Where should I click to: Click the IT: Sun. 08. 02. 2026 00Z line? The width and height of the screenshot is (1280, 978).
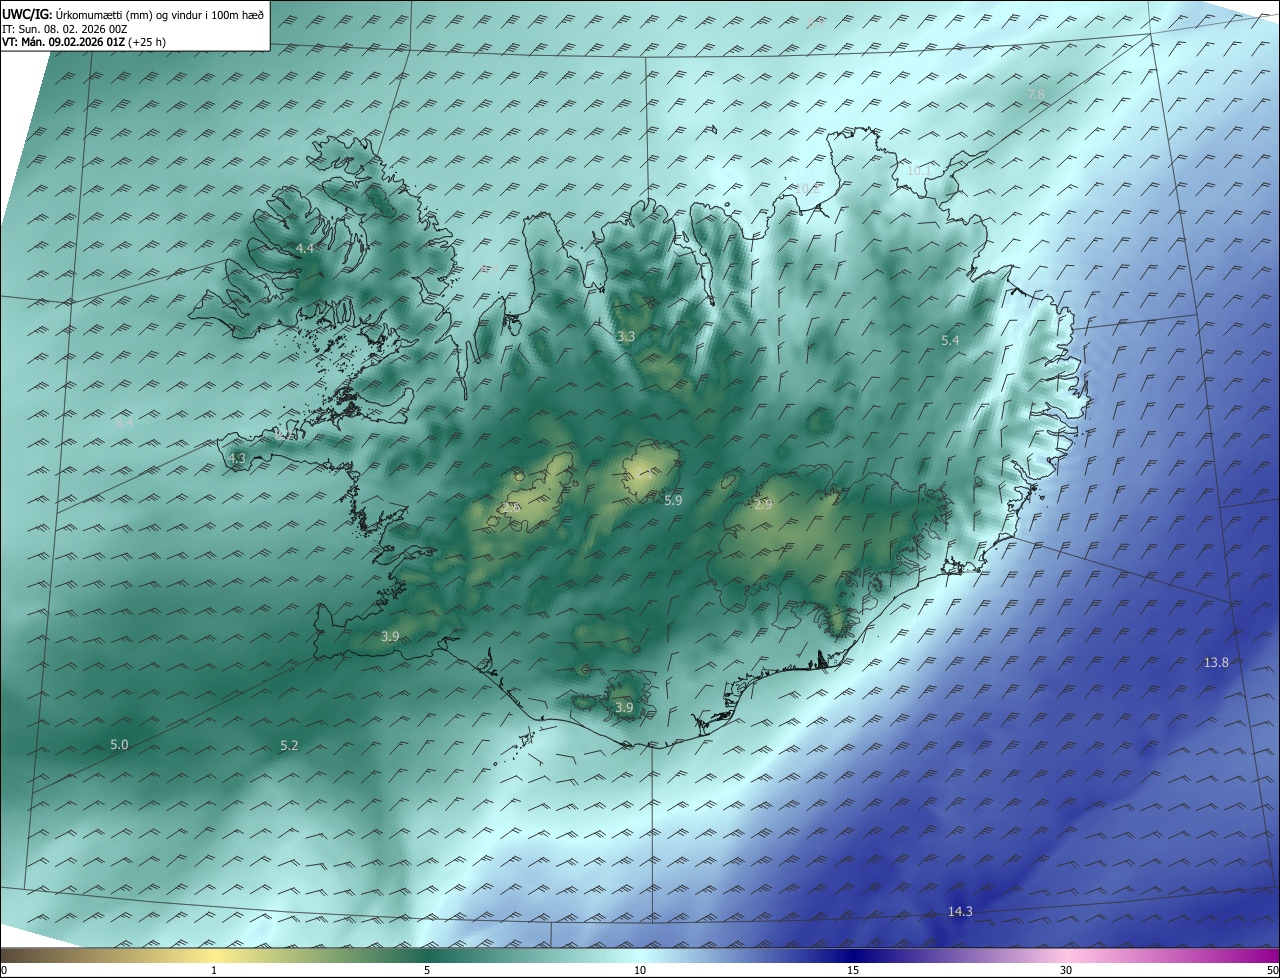click(64, 29)
